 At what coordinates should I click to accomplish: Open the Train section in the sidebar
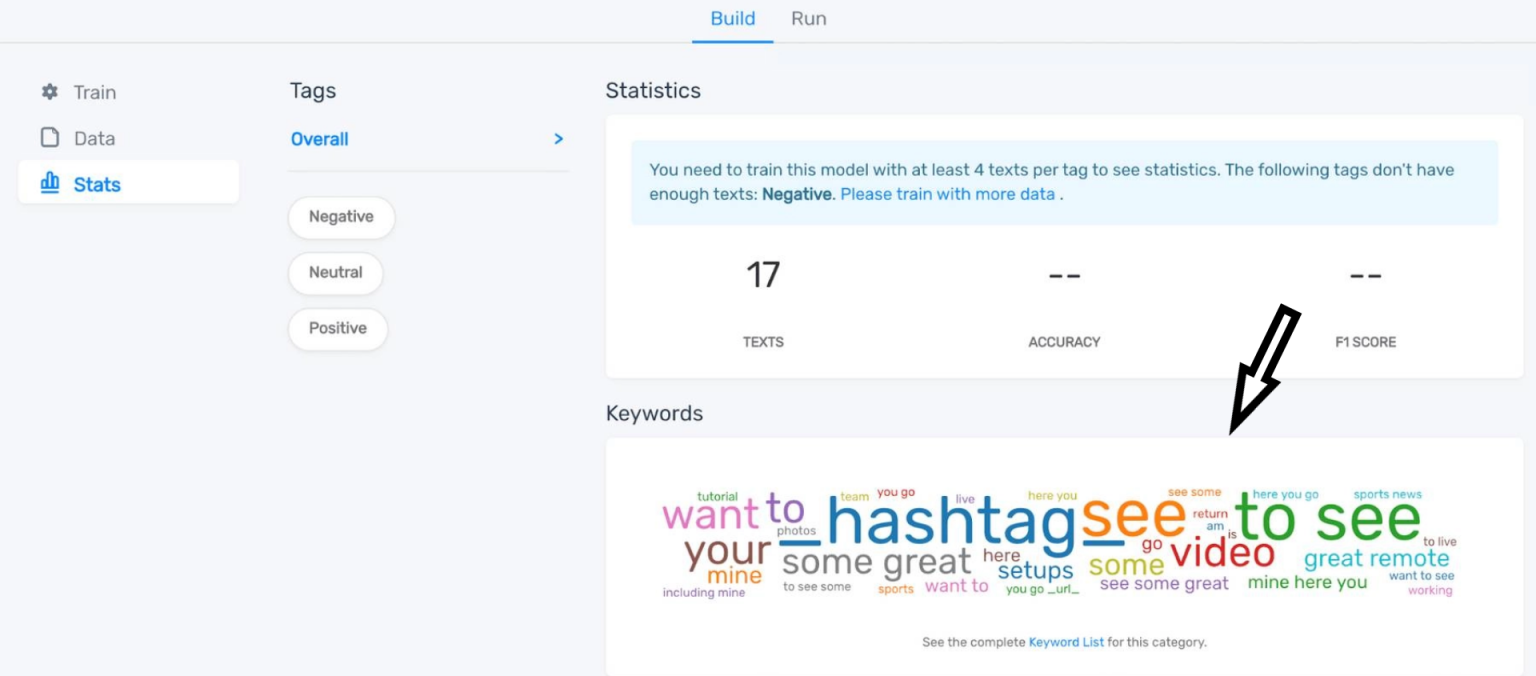tap(95, 92)
